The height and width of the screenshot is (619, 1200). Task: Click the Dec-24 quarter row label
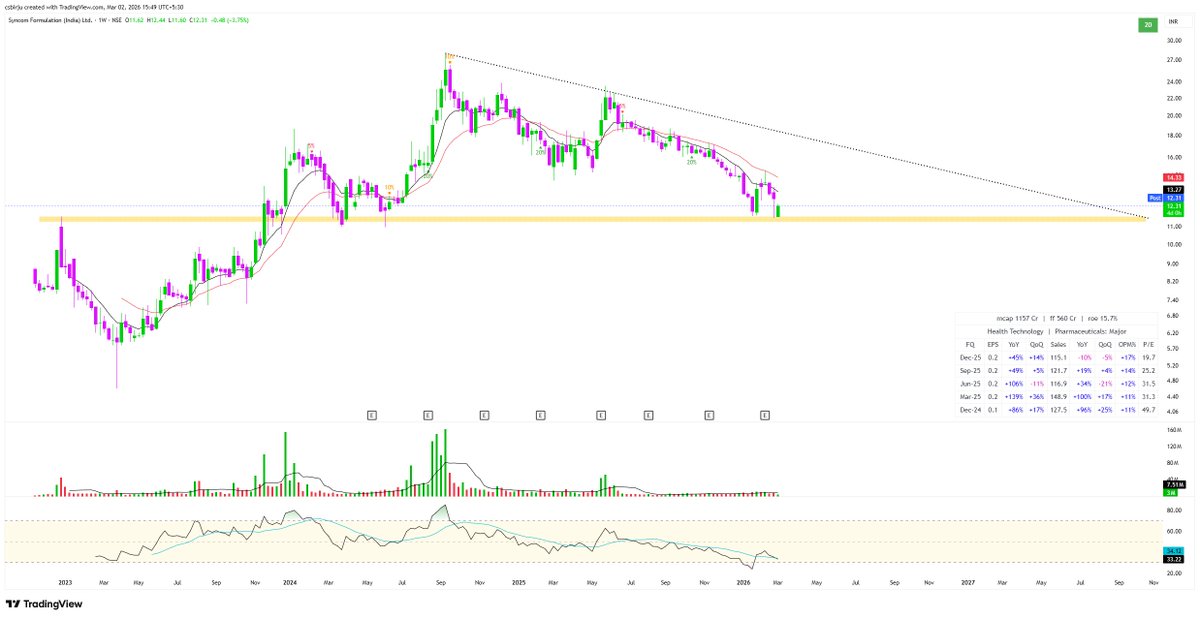tap(970, 410)
